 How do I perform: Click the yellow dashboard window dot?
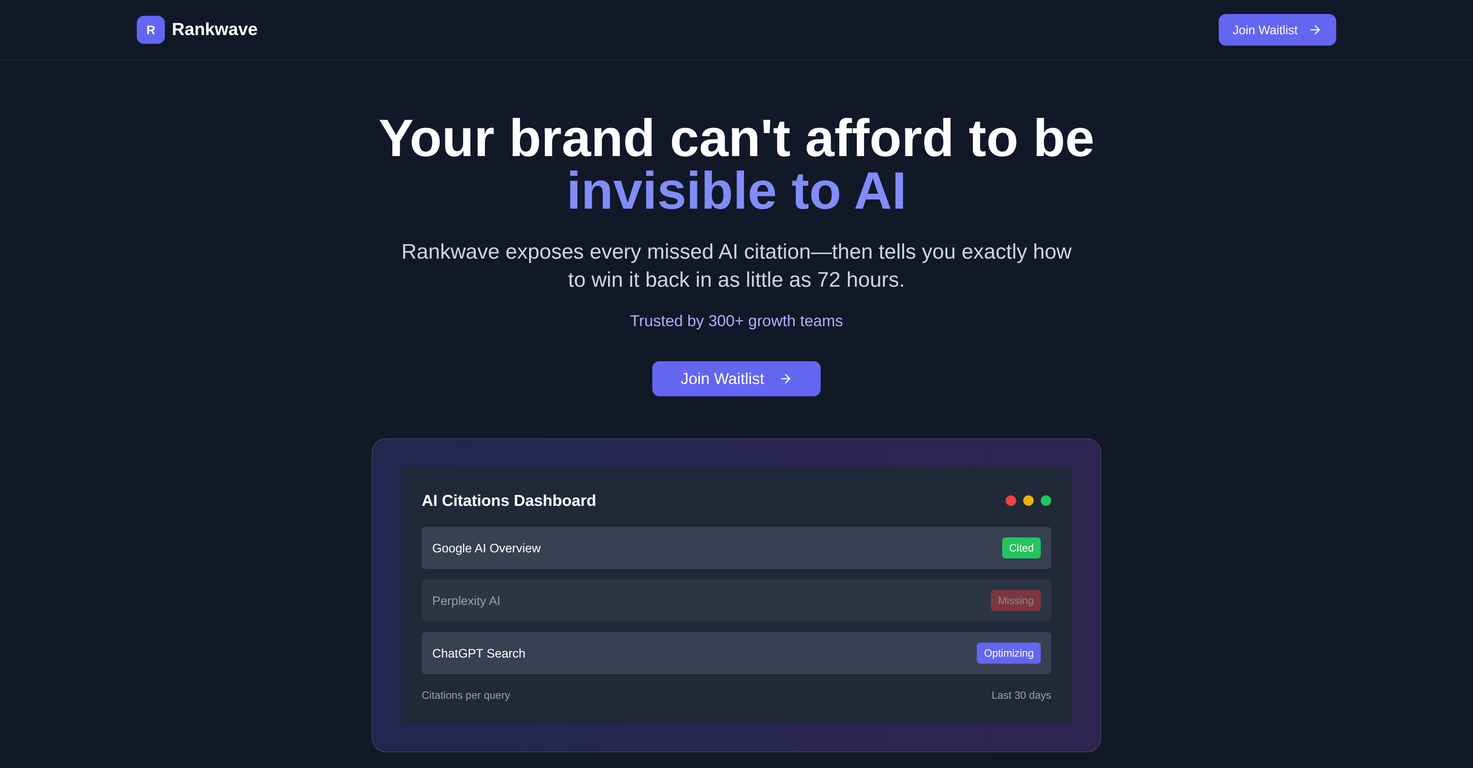point(1028,500)
